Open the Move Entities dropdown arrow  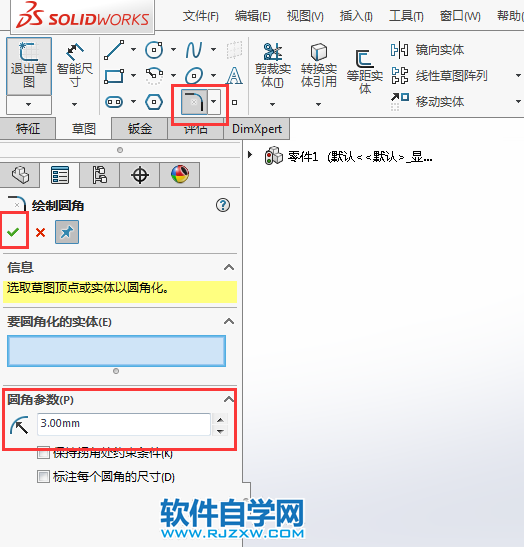click(x=518, y=102)
